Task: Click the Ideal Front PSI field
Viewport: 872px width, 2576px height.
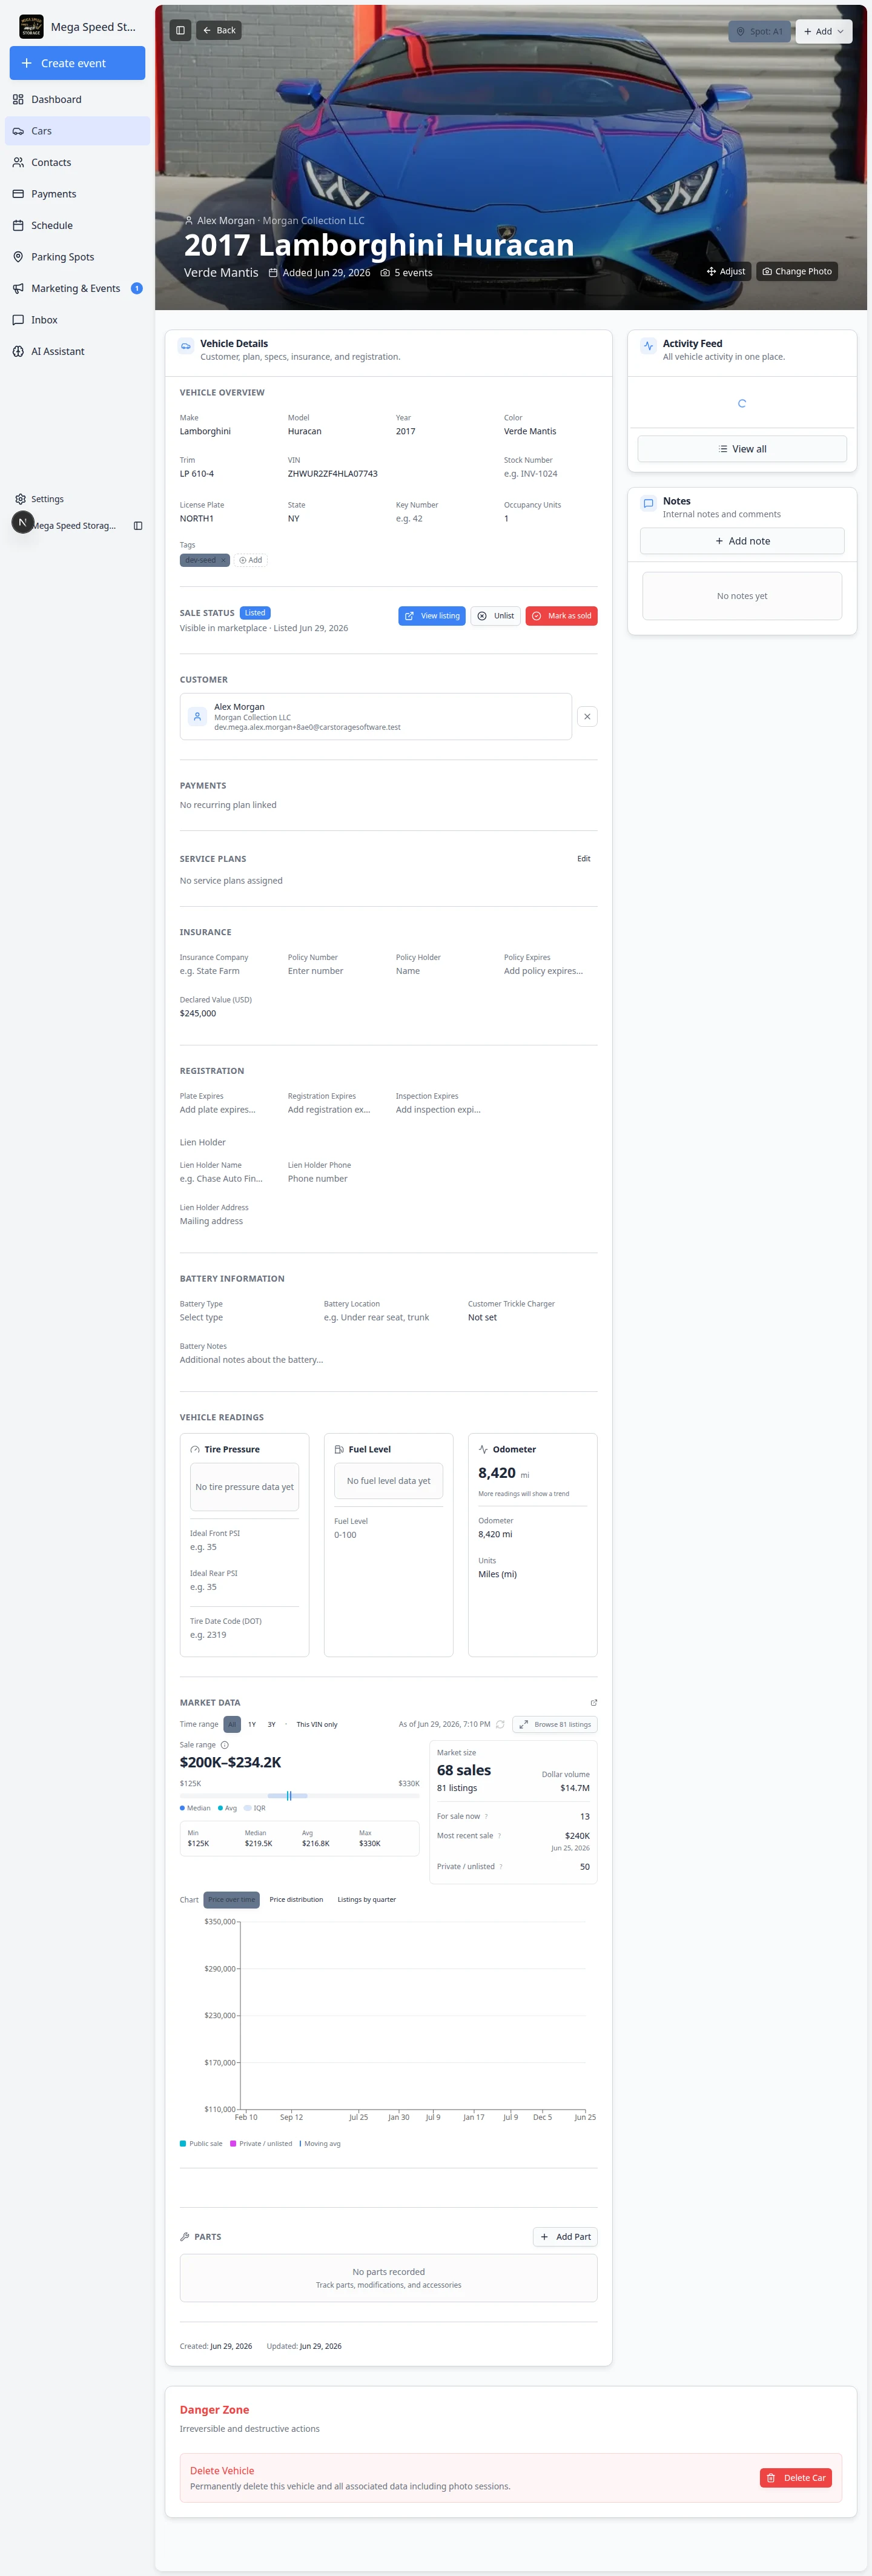Action: pyautogui.click(x=244, y=1547)
